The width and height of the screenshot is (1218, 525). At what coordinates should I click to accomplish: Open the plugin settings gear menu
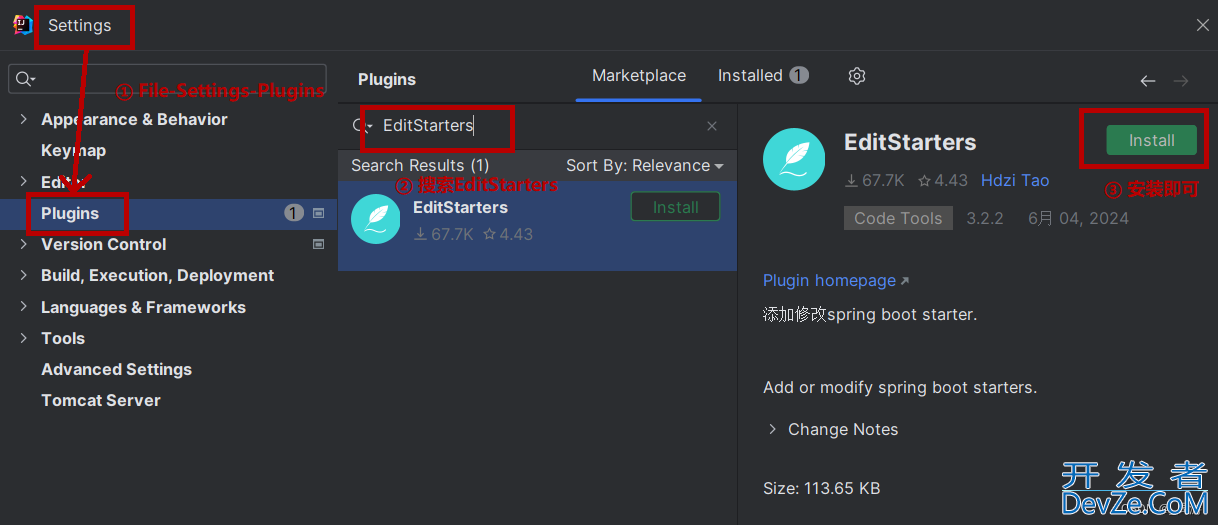pos(857,76)
